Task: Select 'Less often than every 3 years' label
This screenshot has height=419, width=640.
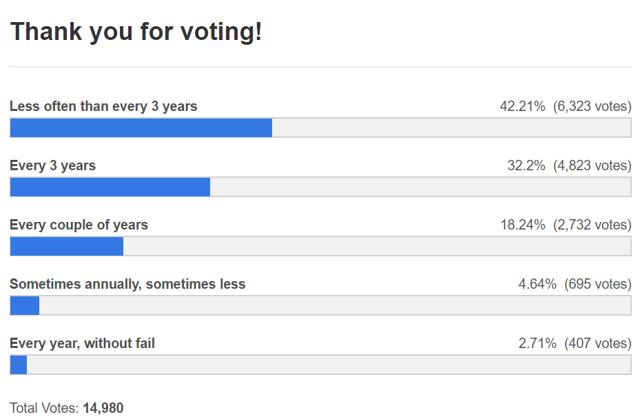Action: (x=103, y=106)
